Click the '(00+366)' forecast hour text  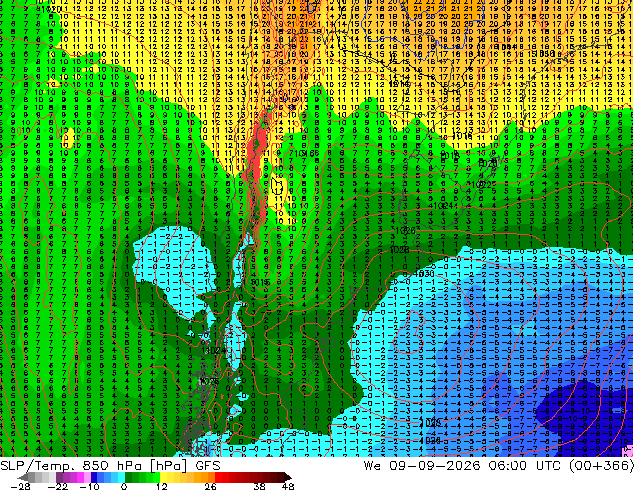point(601,466)
